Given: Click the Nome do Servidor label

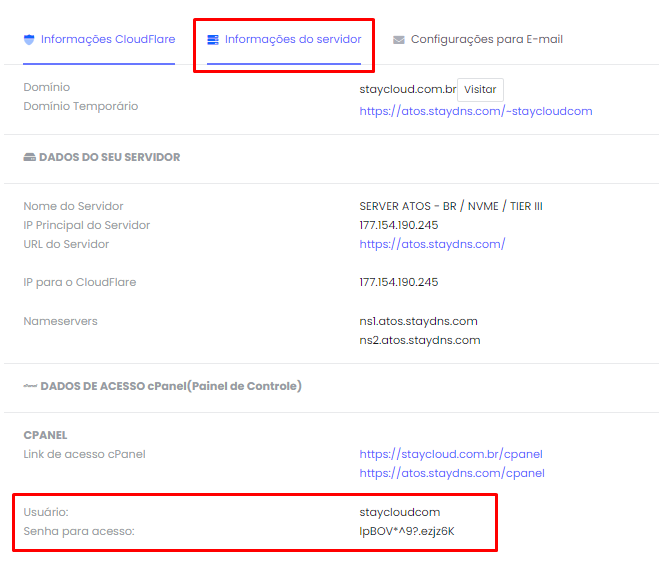Looking at the screenshot, I should coord(73,206).
